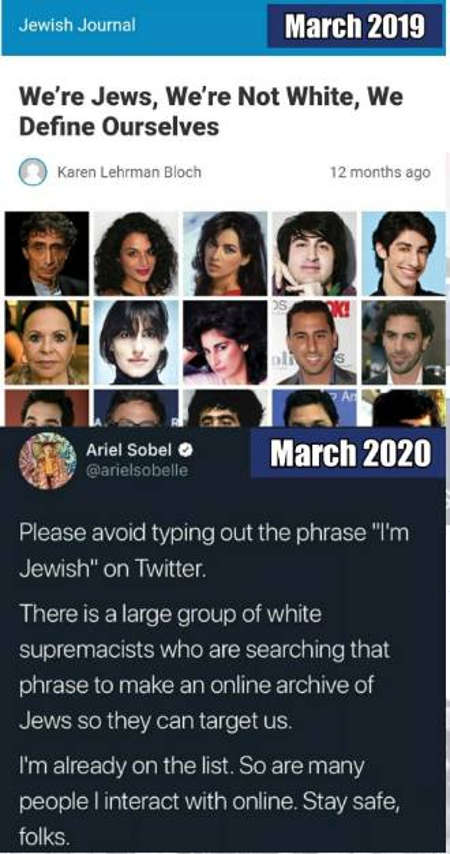Open the third photo in top row
The height and width of the screenshot is (854, 450).
[x=225, y=254]
